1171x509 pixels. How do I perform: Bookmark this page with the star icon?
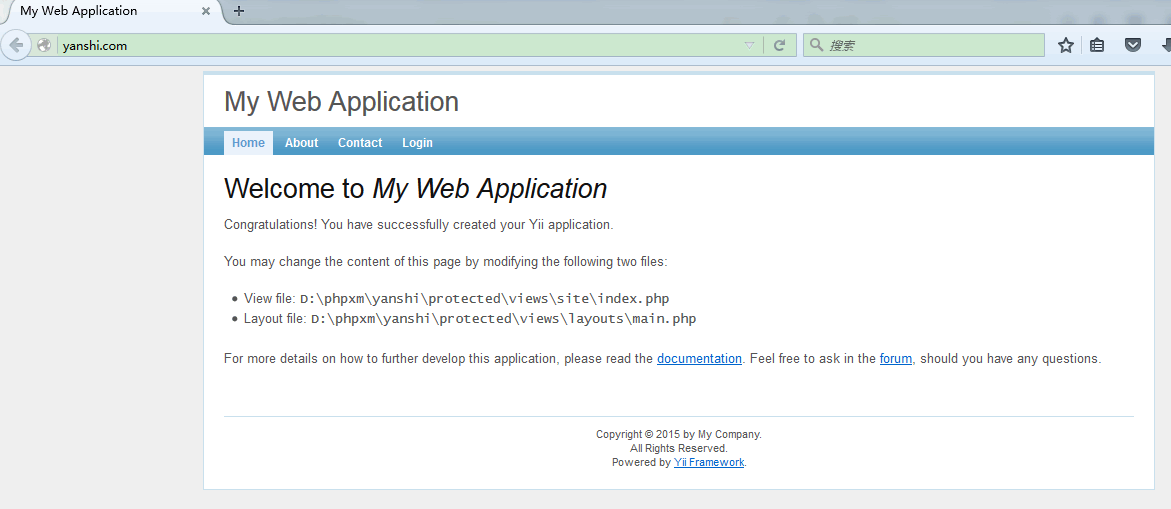[x=1066, y=45]
